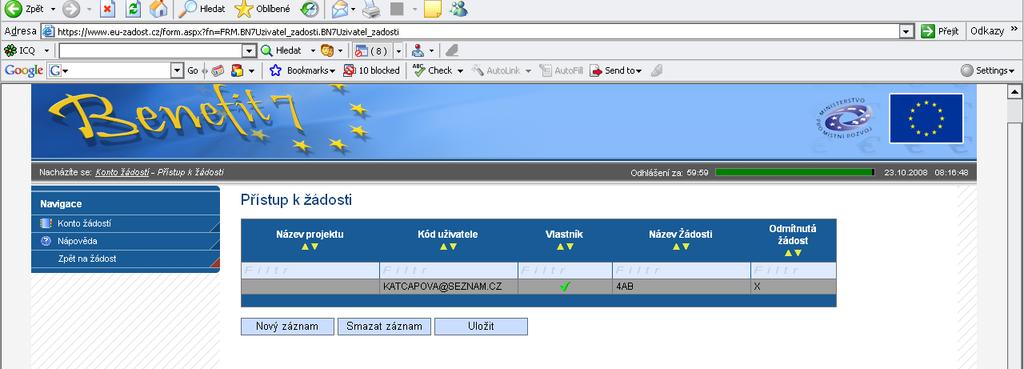Screen dimensions: 1024x369
Task: Click the Uložit save button
Action: point(481,327)
